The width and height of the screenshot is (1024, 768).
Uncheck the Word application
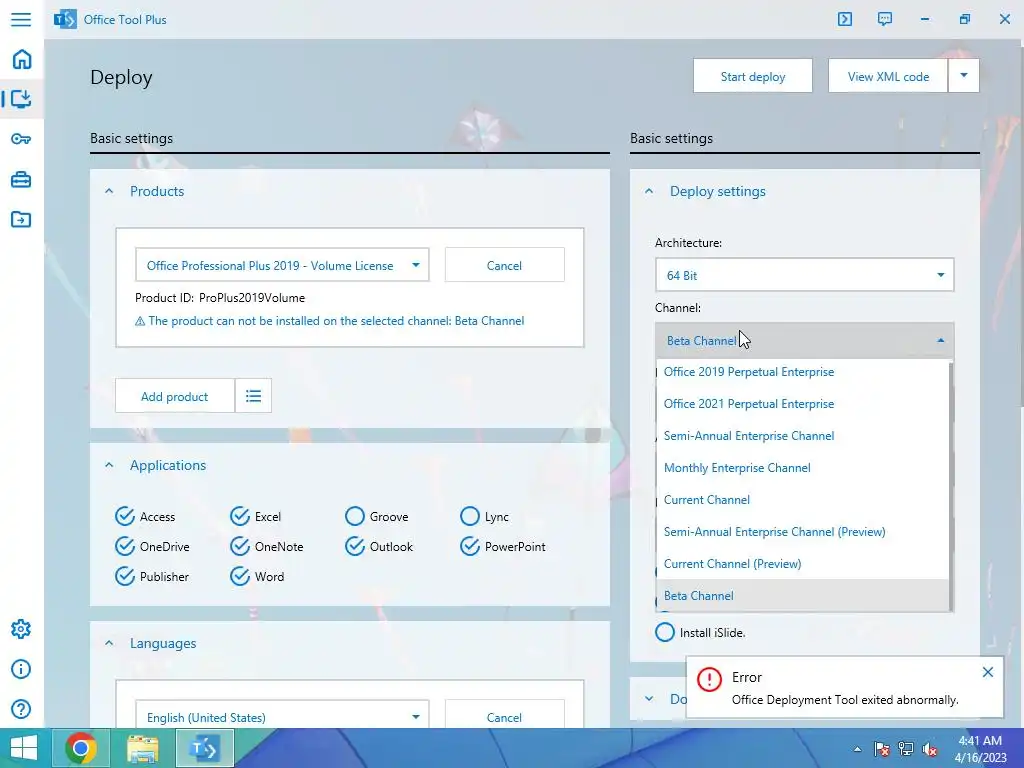click(240, 576)
